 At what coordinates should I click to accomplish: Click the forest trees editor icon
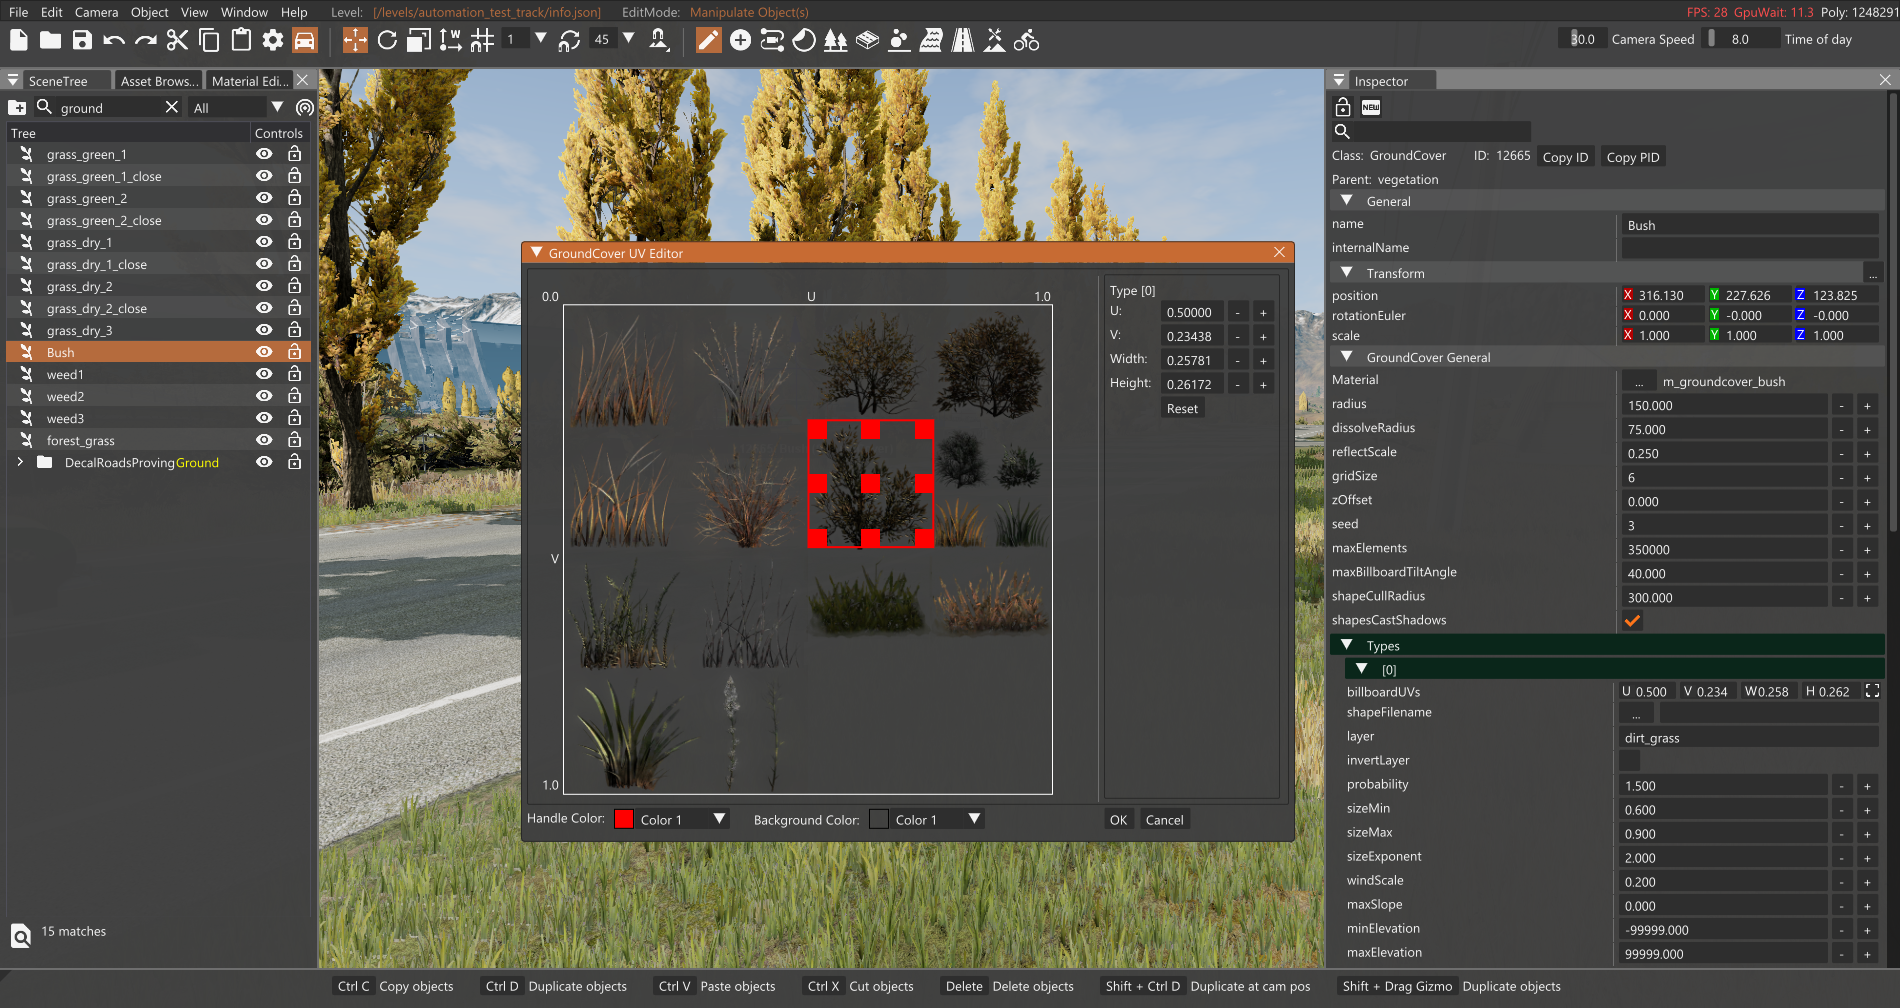click(x=835, y=40)
